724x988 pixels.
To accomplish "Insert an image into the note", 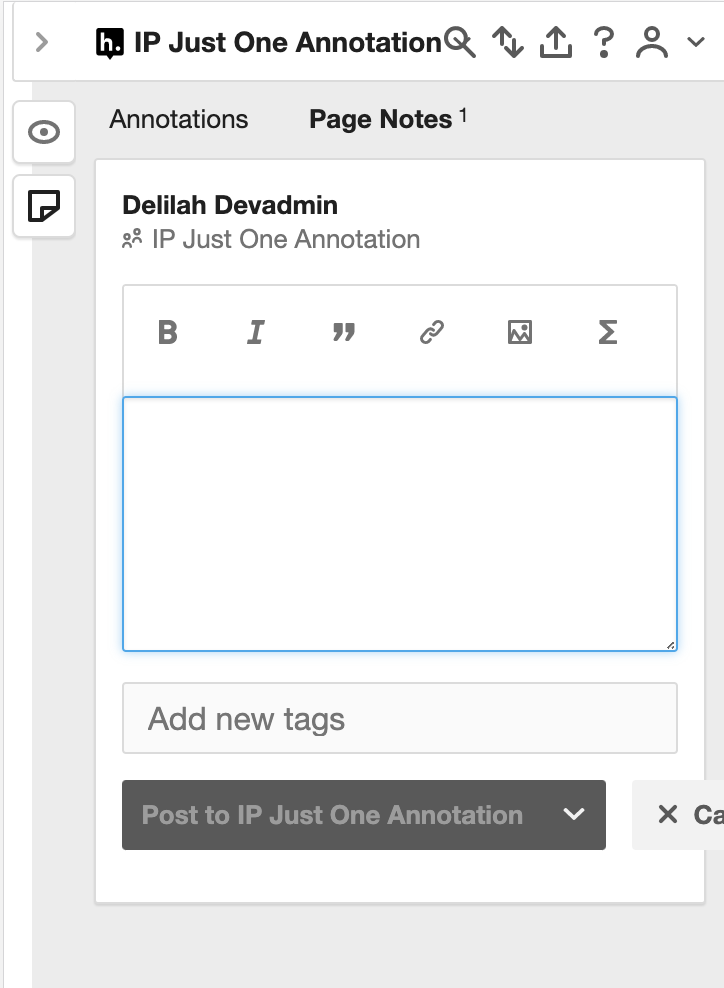I will click(x=520, y=332).
